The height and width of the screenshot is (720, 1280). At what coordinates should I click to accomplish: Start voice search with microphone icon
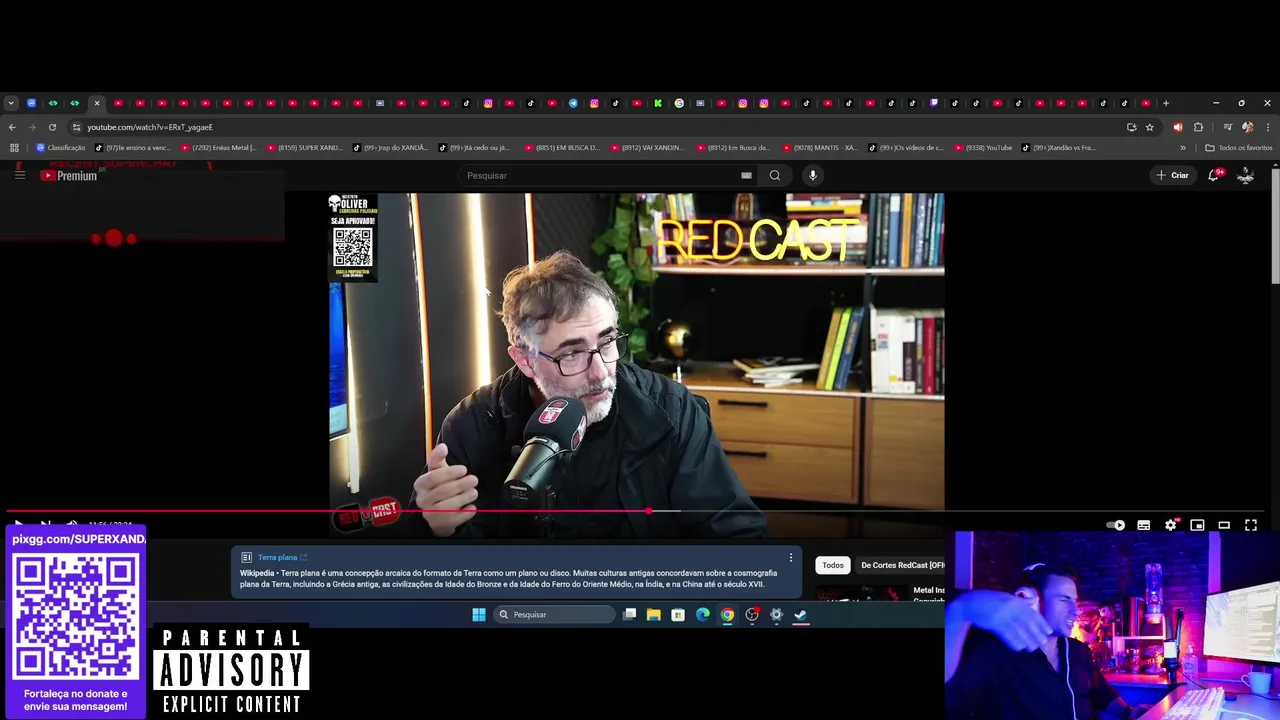coord(813,175)
